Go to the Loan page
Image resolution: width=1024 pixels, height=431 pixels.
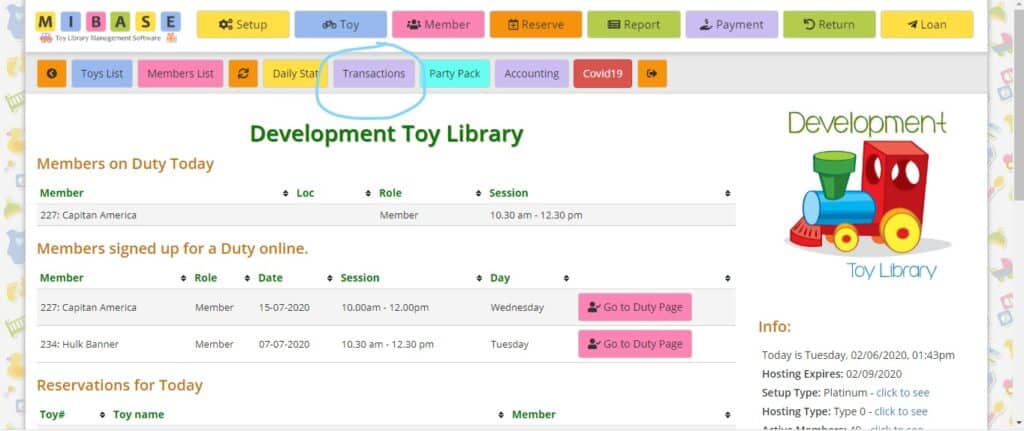(x=927, y=25)
